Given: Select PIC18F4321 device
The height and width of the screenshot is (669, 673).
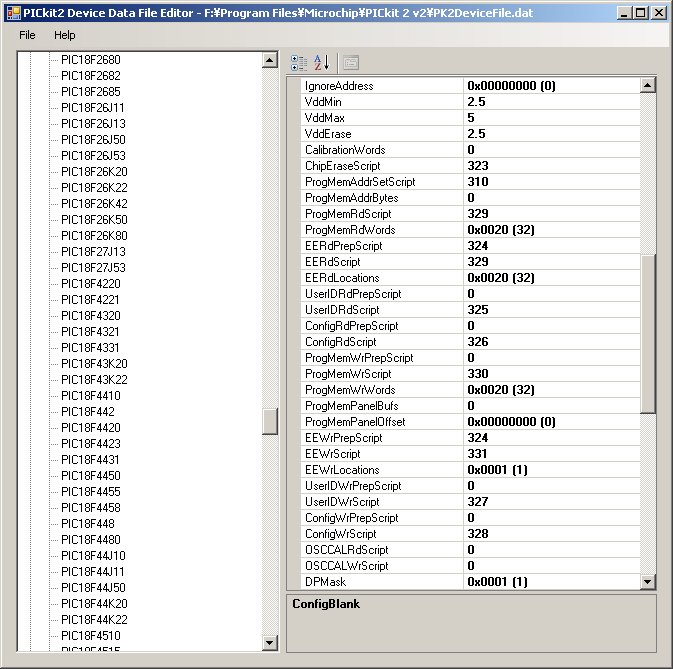Looking at the screenshot, I should [x=90, y=332].
